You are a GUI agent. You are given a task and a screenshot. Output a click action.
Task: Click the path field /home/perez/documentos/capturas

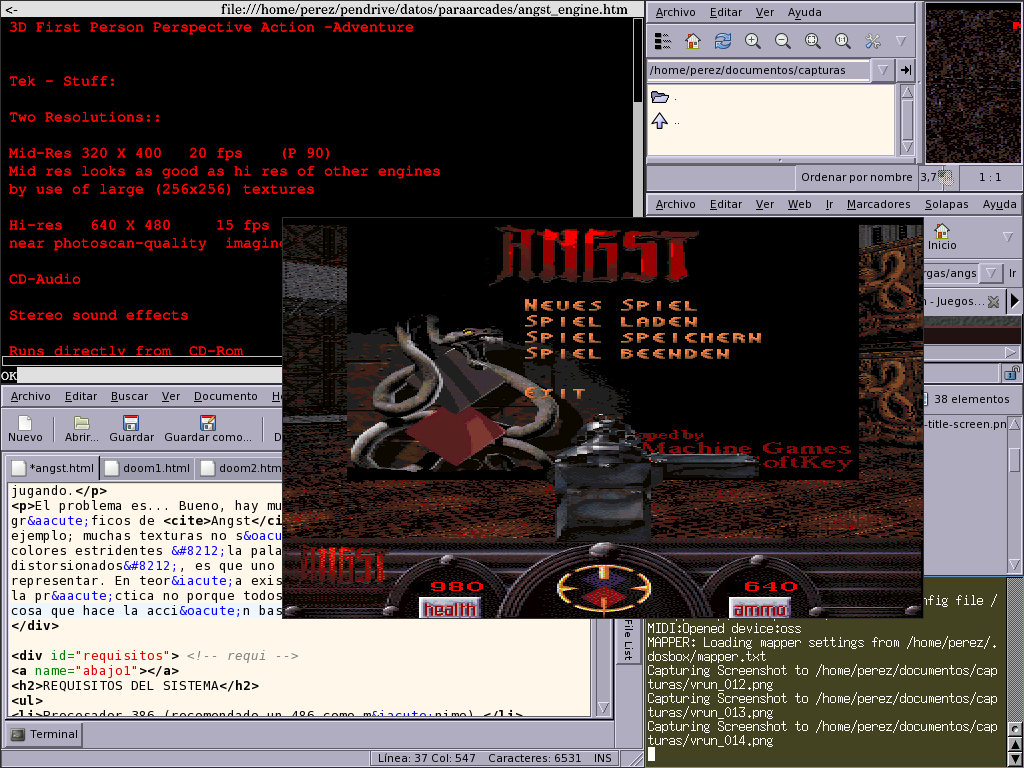[759, 70]
